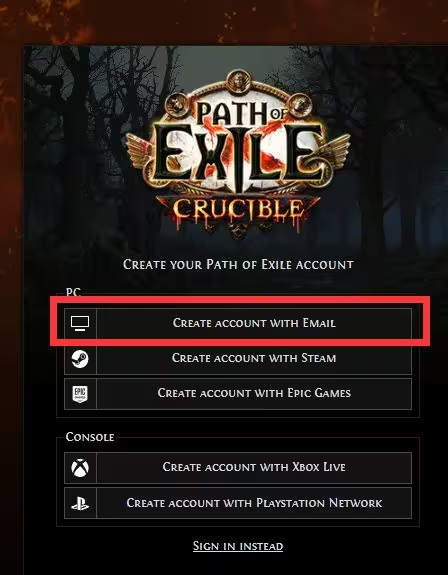The image size is (448, 575).
Task: Click the Steam logo icon
Action: 80,358
